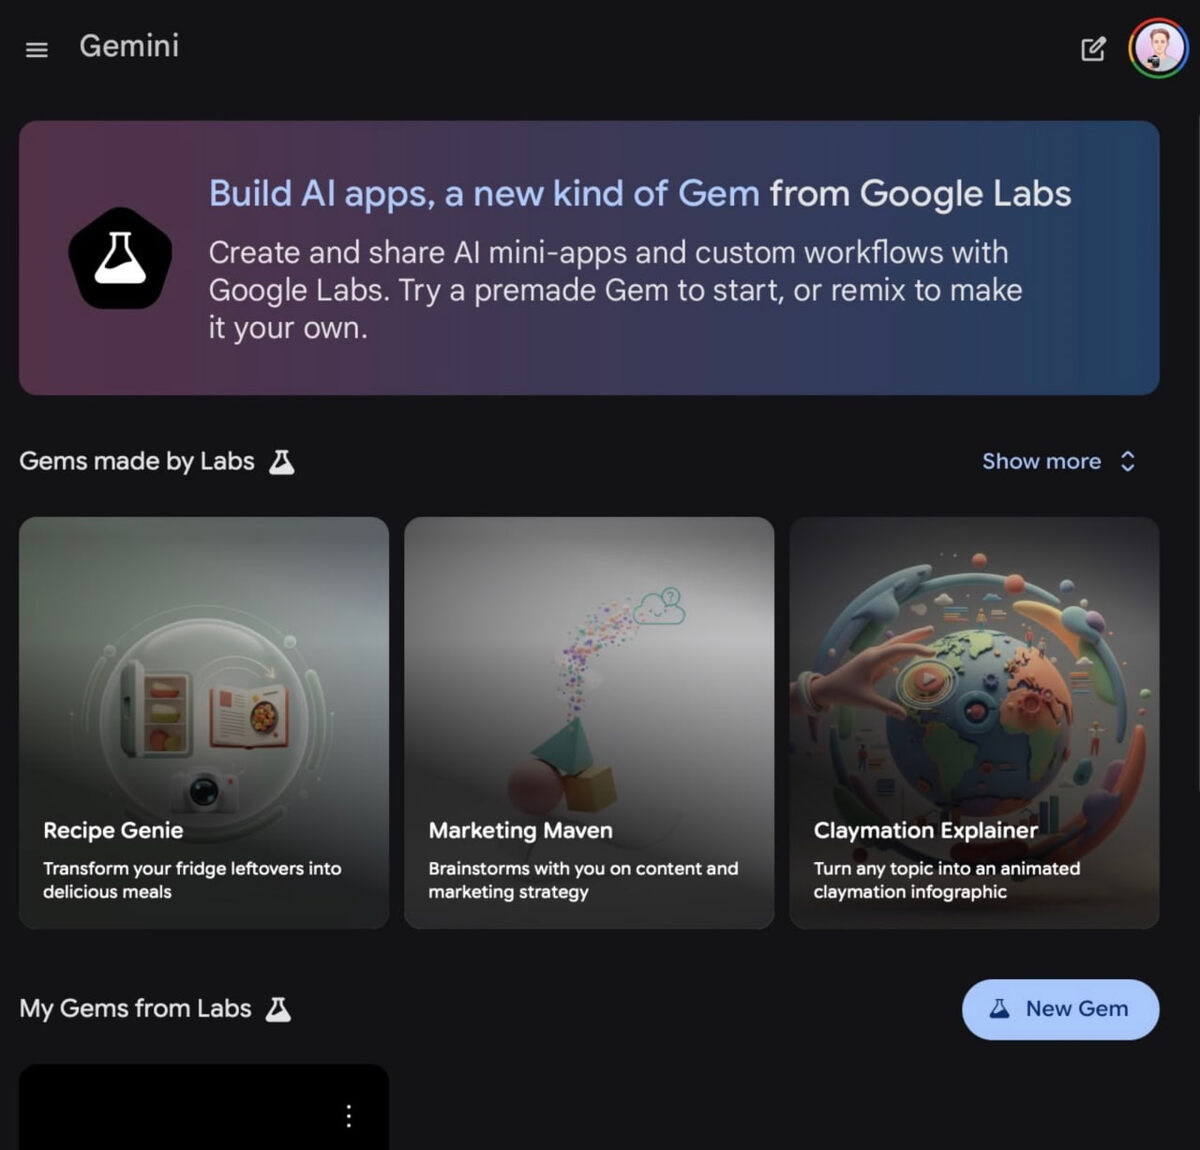This screenshot has width=1200, height=1150.
Task: Click the Gemini logo title
Action: (x=129, y=46)
